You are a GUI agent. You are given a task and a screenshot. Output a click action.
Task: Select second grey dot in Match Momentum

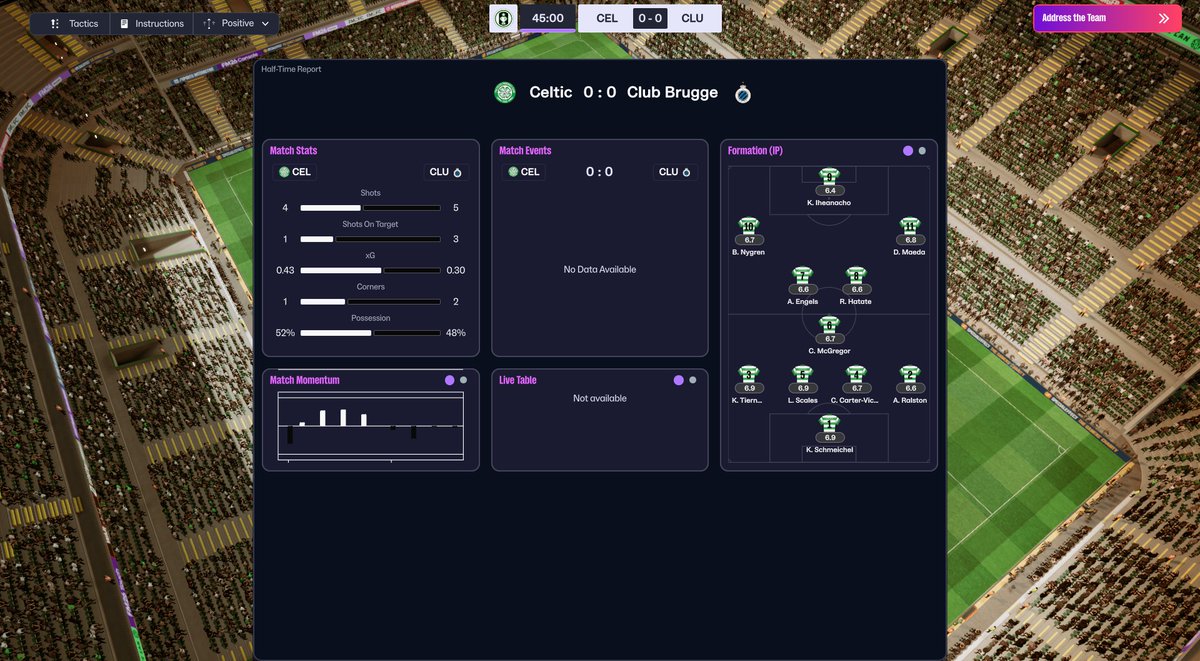point(463,380)
